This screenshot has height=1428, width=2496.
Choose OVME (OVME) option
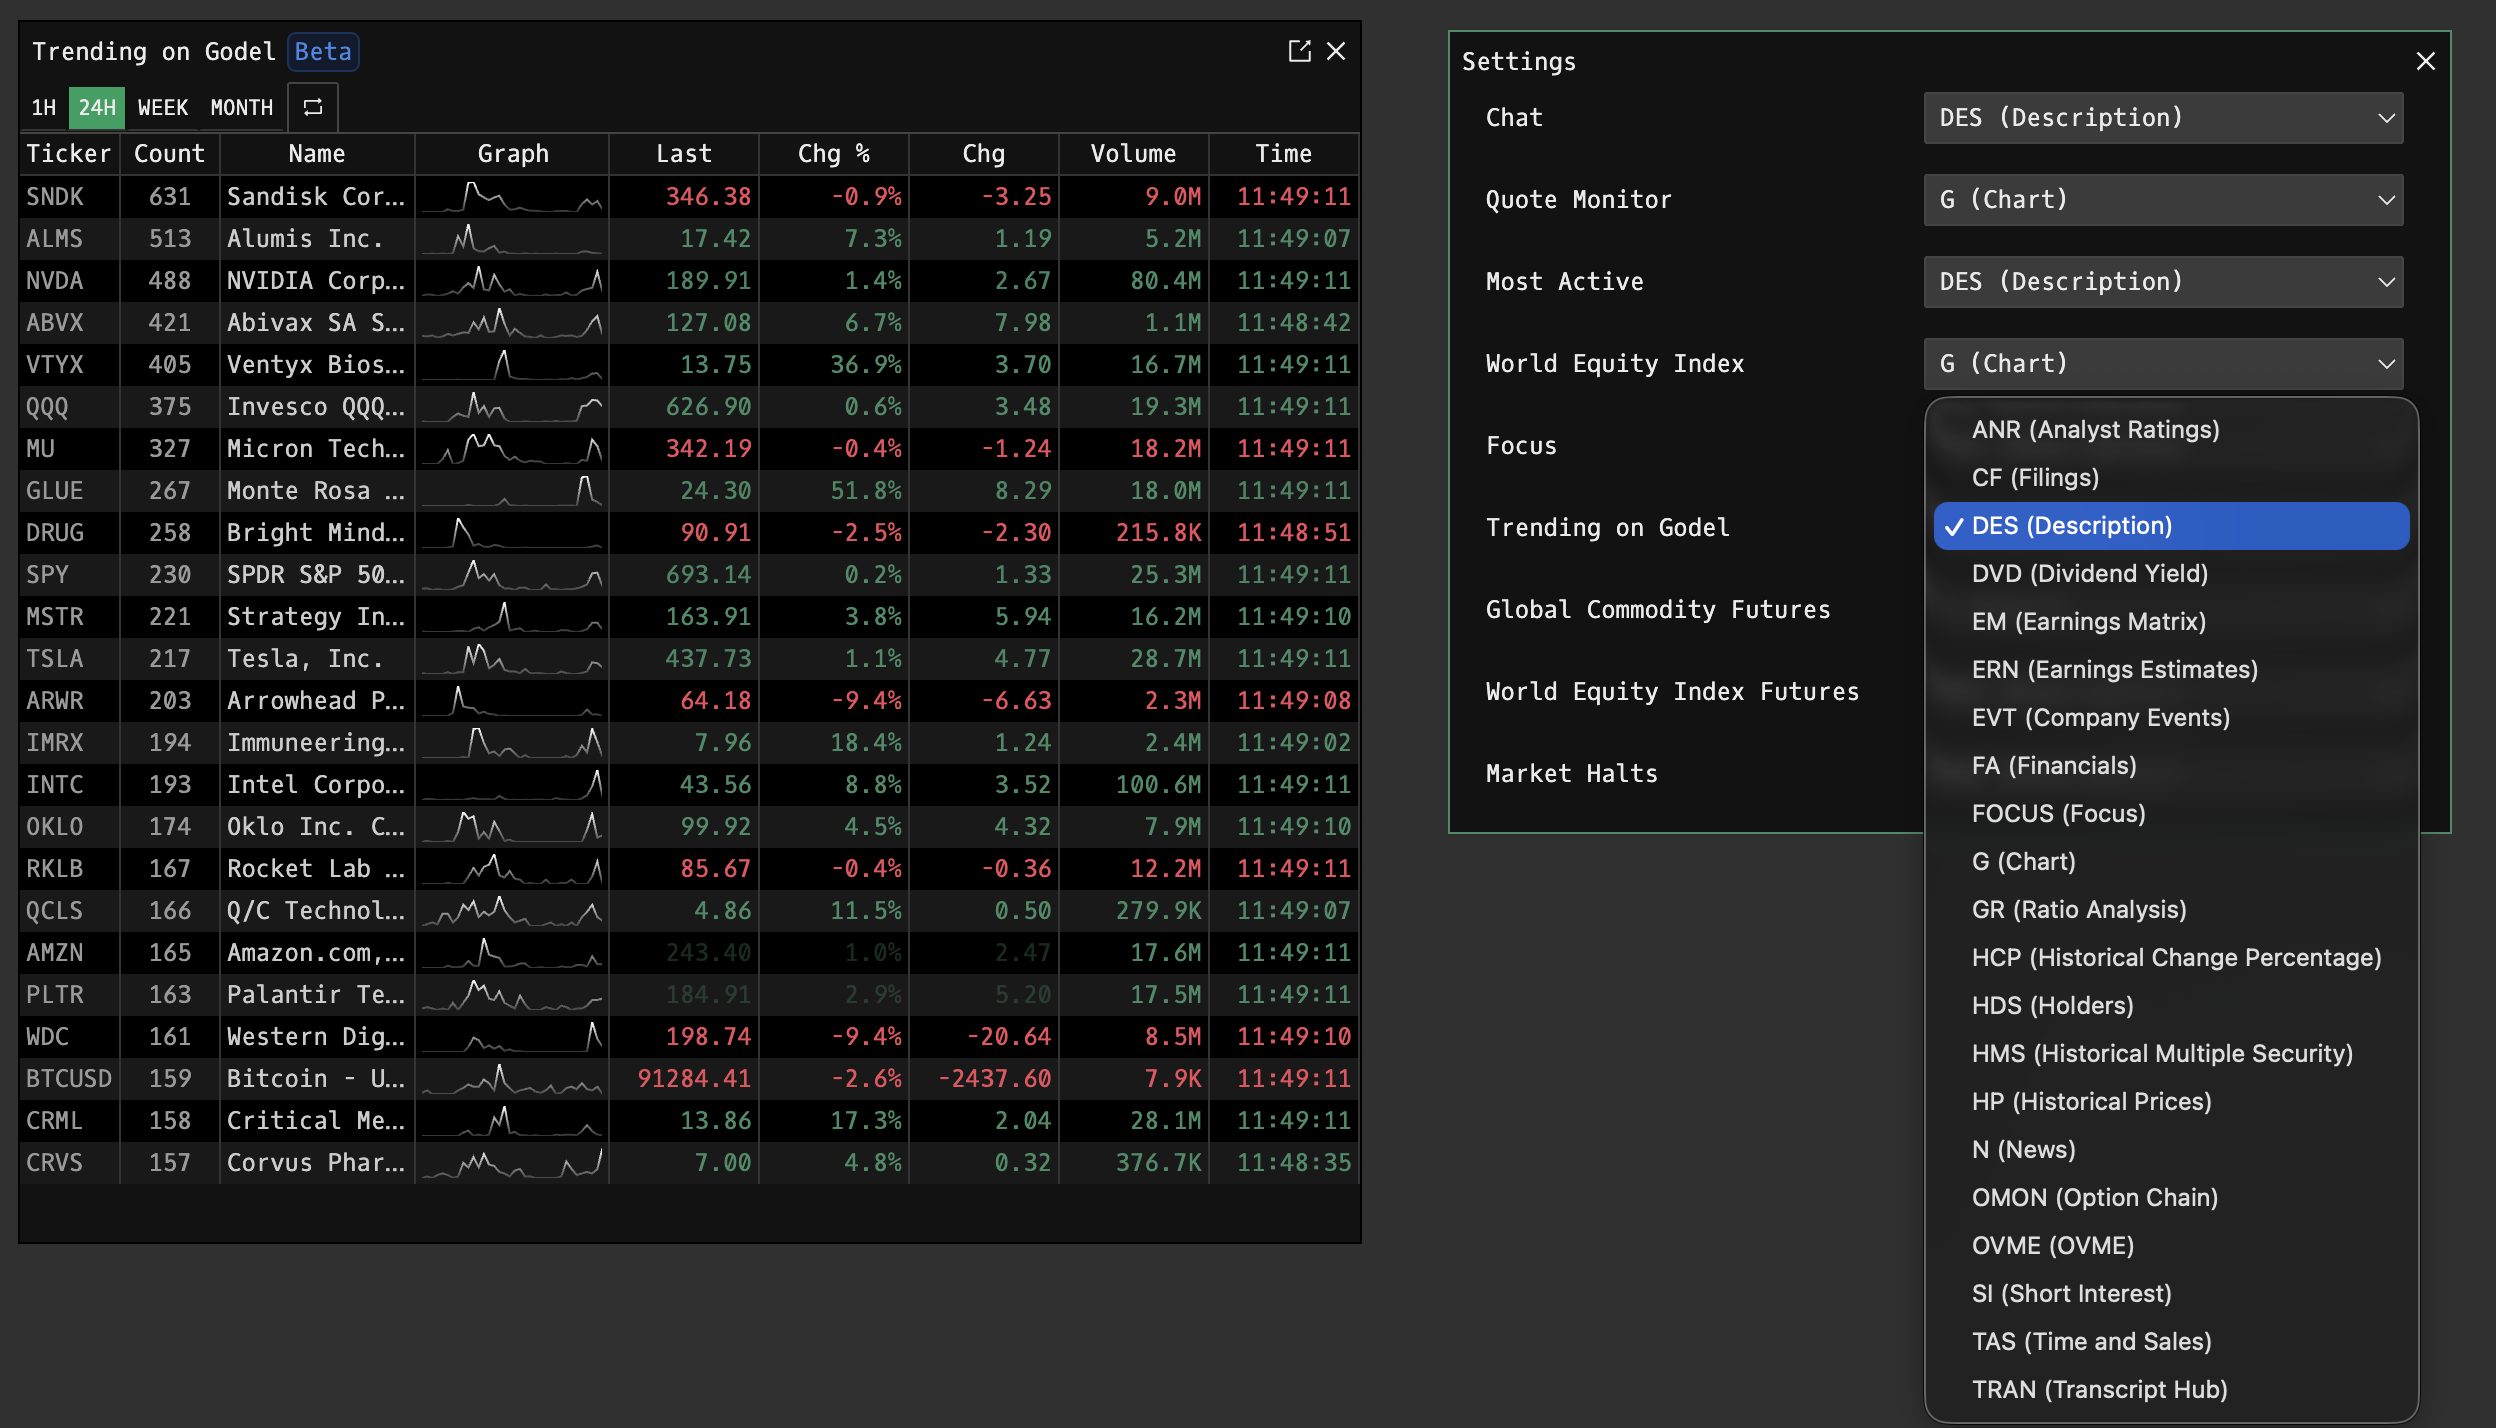[2171, 1246]
